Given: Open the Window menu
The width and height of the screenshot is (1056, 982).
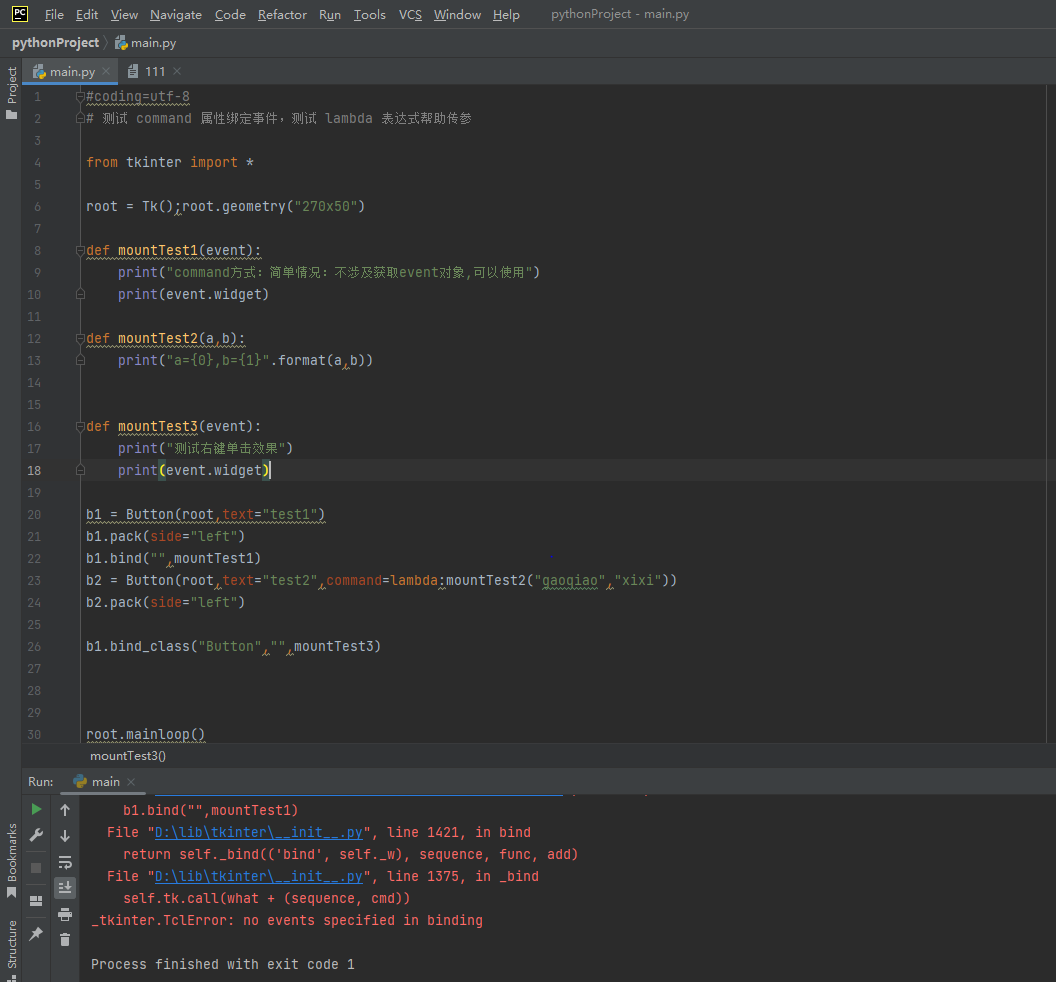Looking at the screenshot, I should coord(457,14).
